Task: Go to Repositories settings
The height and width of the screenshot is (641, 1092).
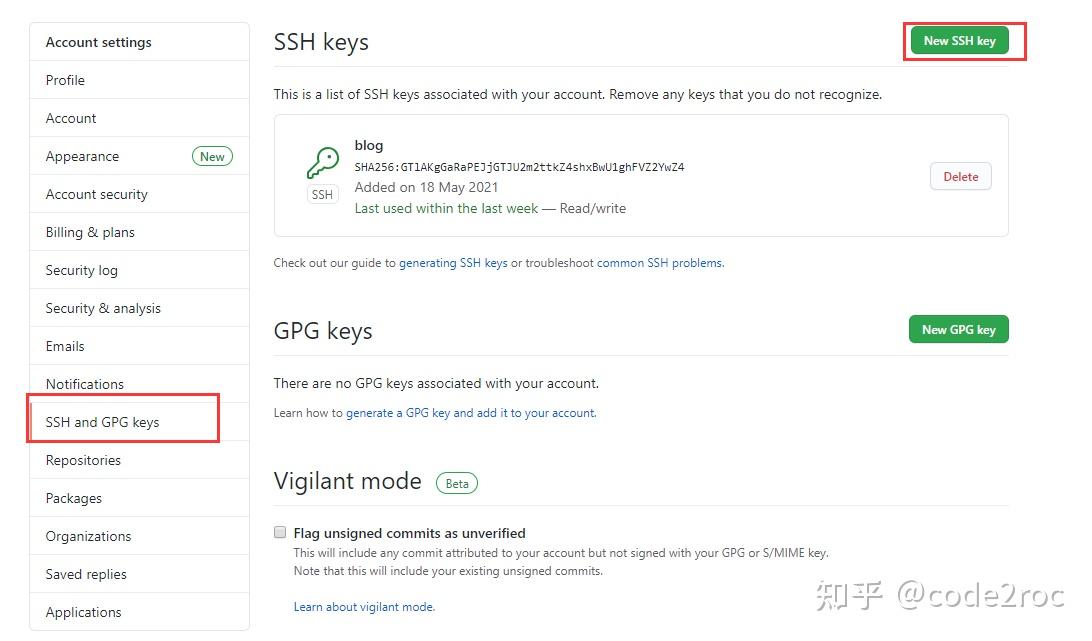Action: 83,460
